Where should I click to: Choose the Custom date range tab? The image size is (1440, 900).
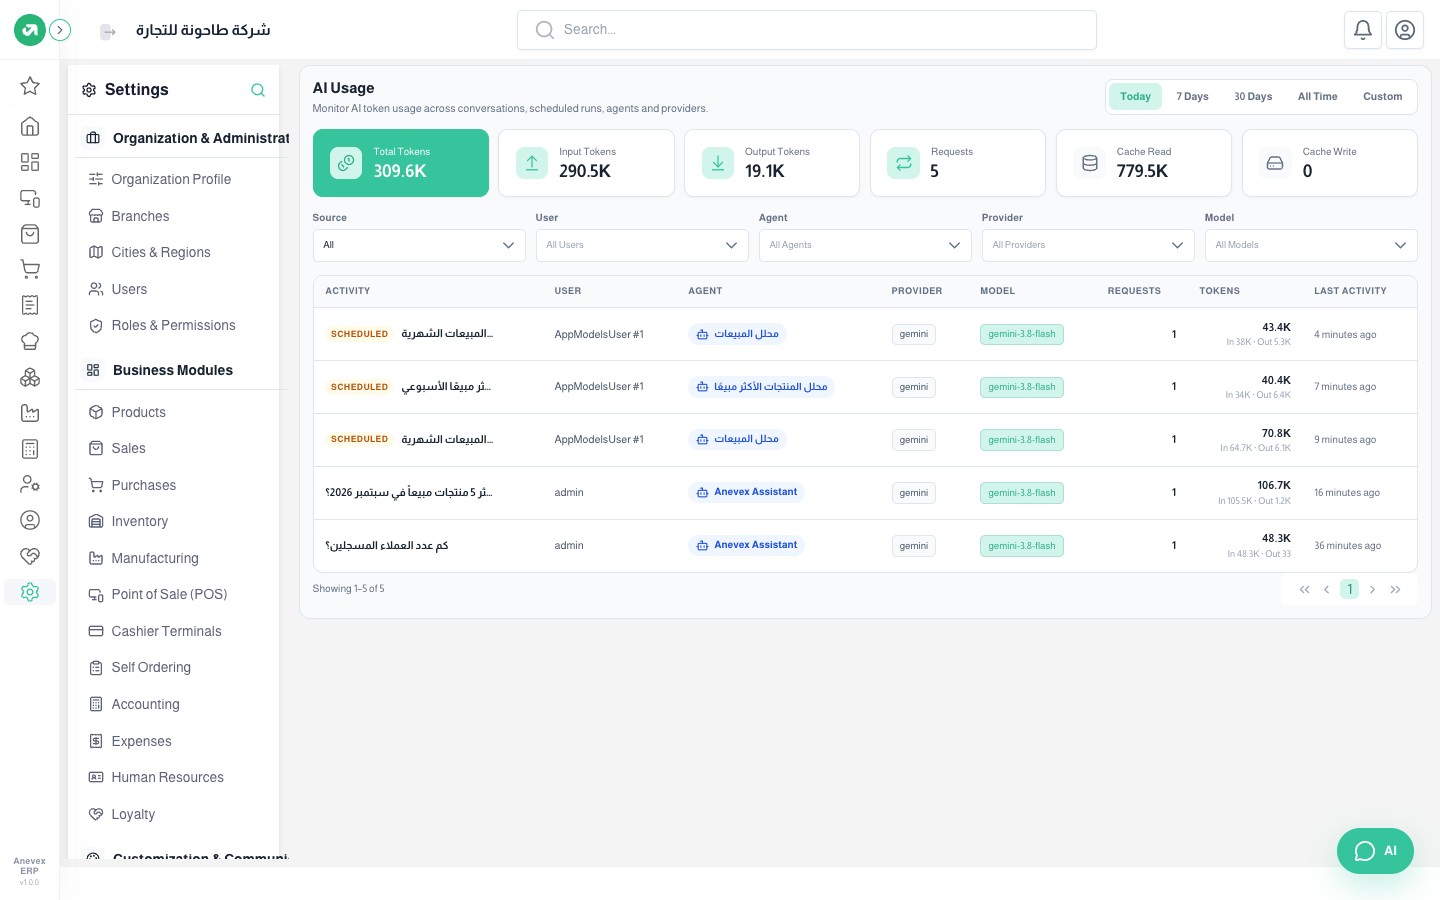click(1382, 97)
